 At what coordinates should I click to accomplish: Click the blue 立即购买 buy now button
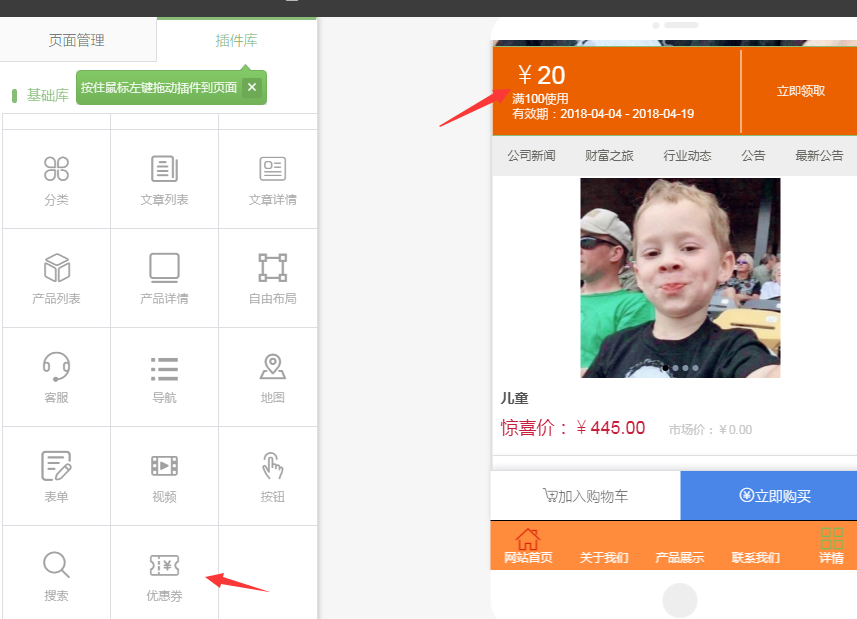(768, 496)
